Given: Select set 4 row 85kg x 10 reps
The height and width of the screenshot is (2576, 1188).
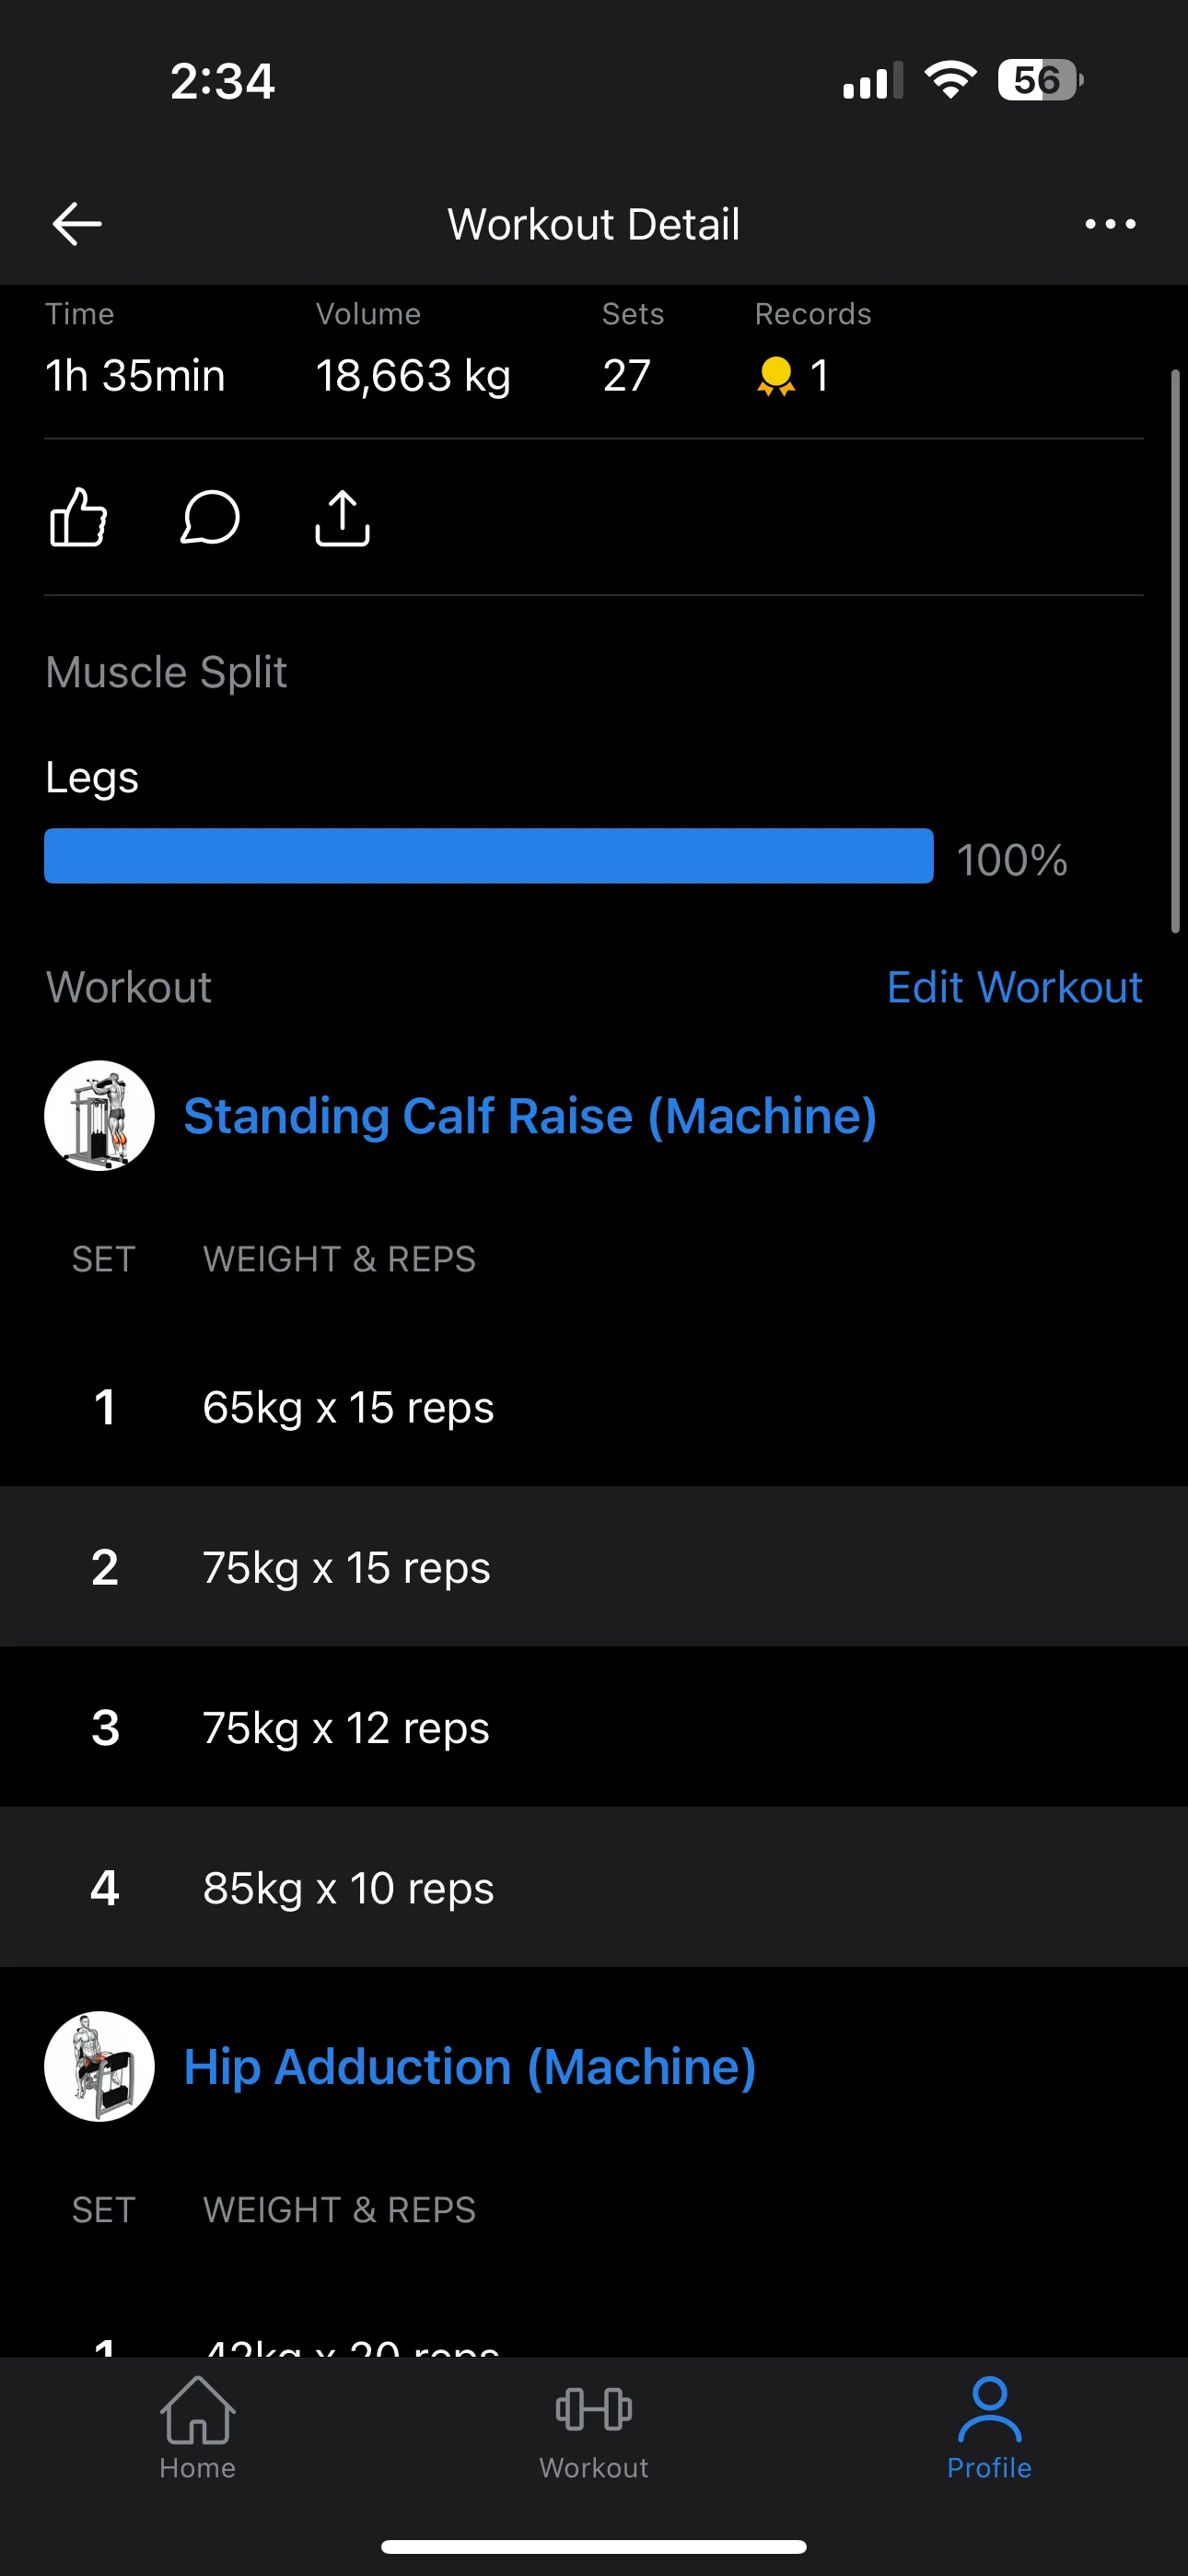Looking at the screenshot, I should [594, 1887].
